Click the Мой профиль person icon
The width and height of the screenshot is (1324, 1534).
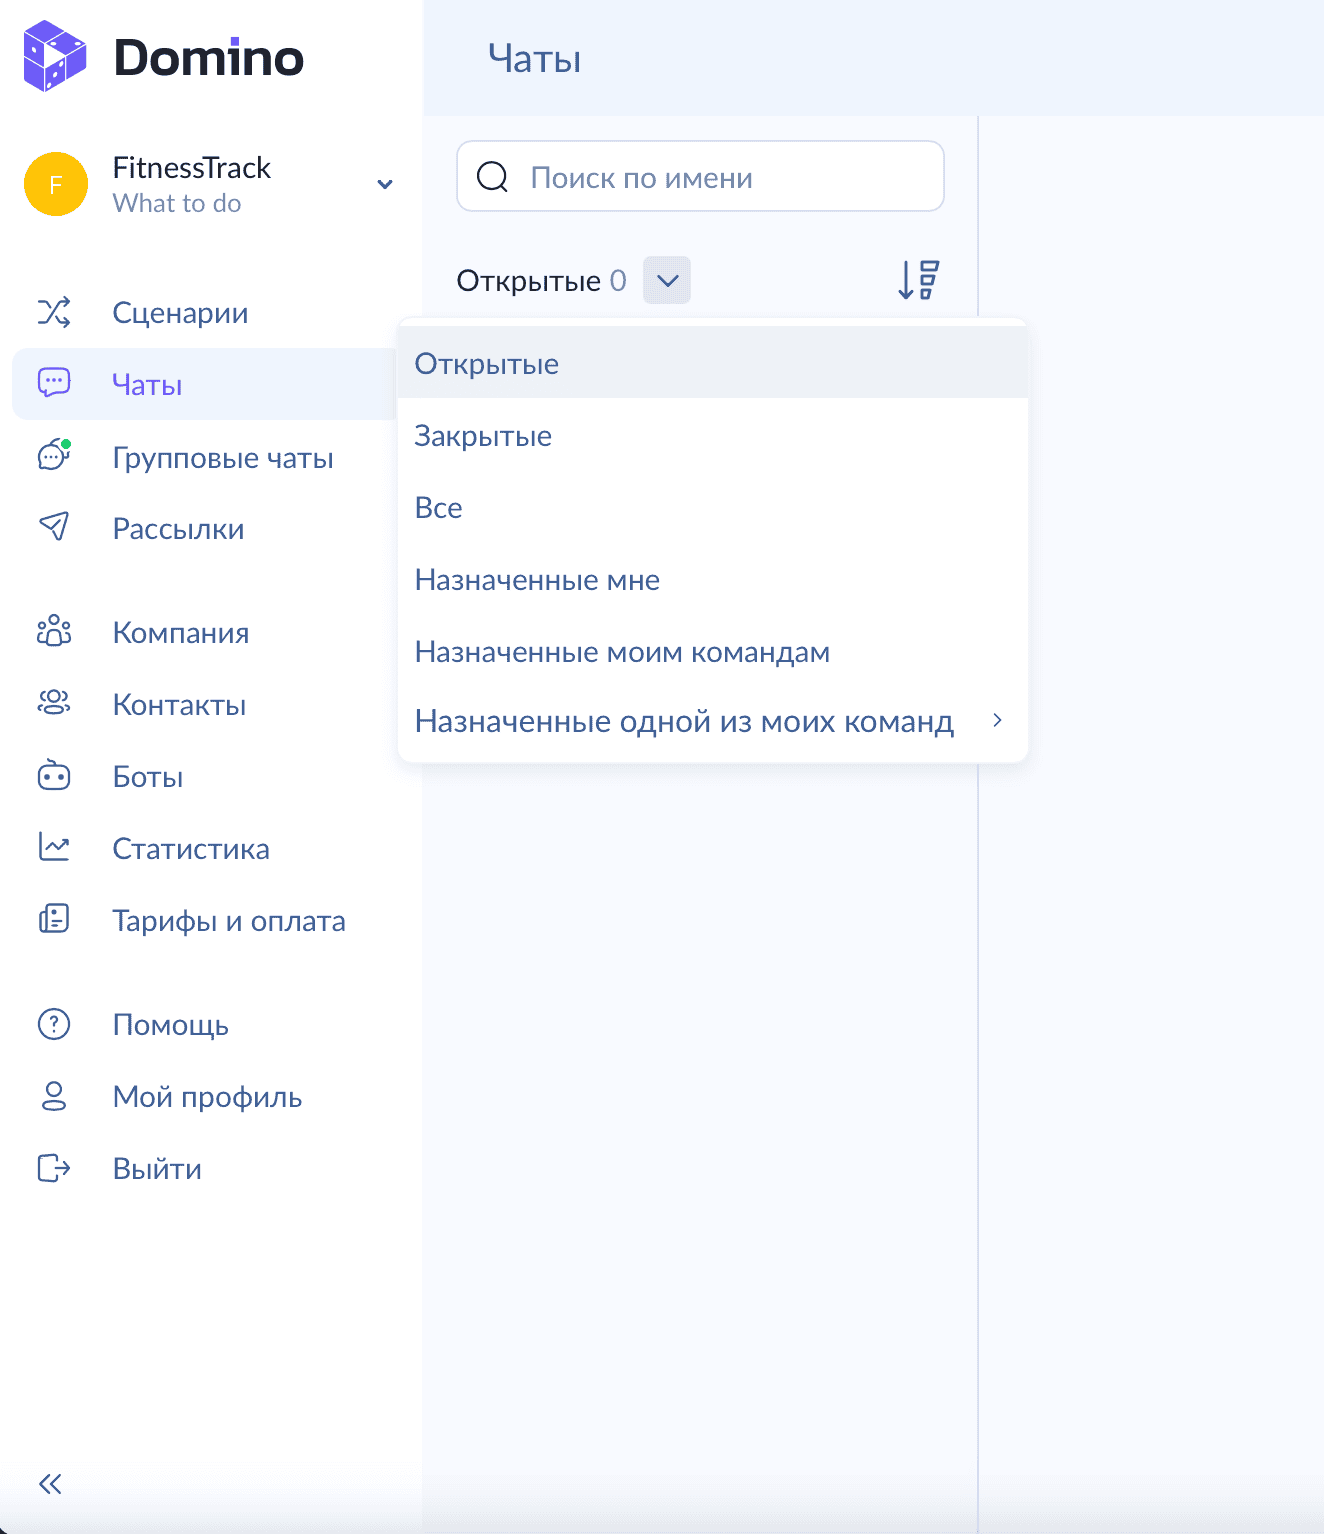[x=54, y=1096]
